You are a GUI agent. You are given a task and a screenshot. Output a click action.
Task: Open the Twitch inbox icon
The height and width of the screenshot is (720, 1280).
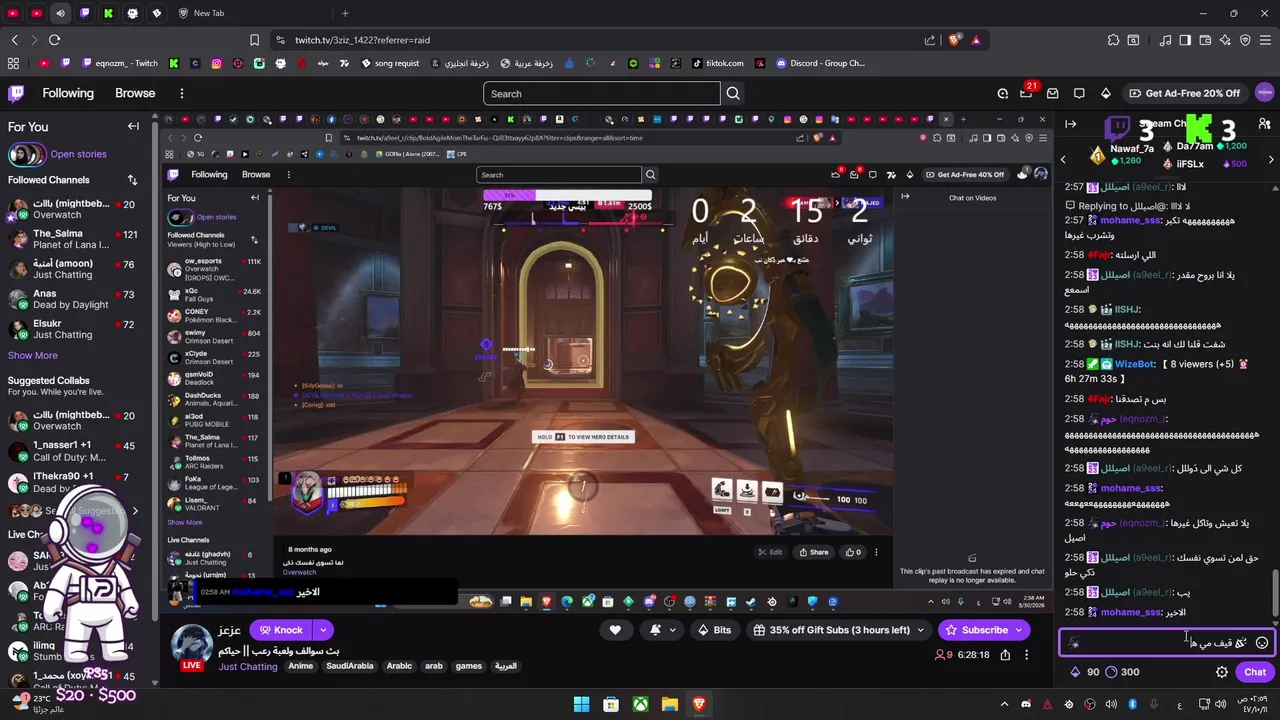tap(1052, 93)
